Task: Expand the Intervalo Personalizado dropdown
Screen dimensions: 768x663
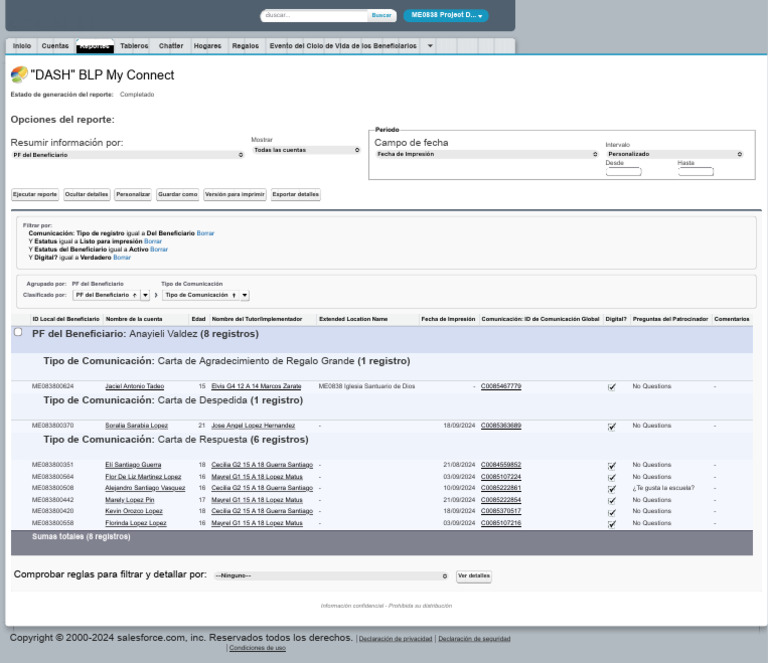Action: pos(674,154)
